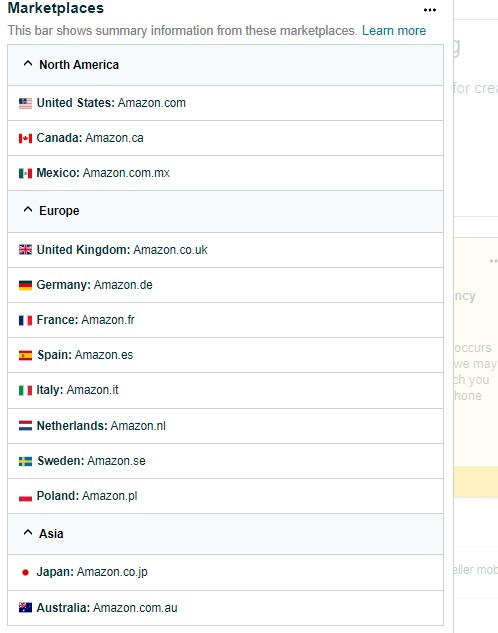Click the Canada flag icon

click(25, 138)
